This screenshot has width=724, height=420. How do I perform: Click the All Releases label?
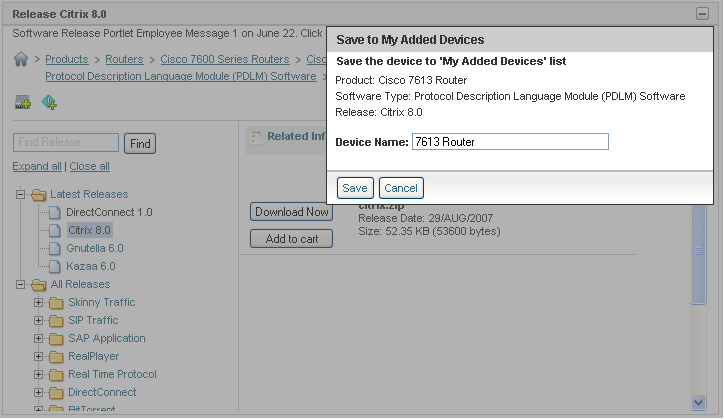80,284
